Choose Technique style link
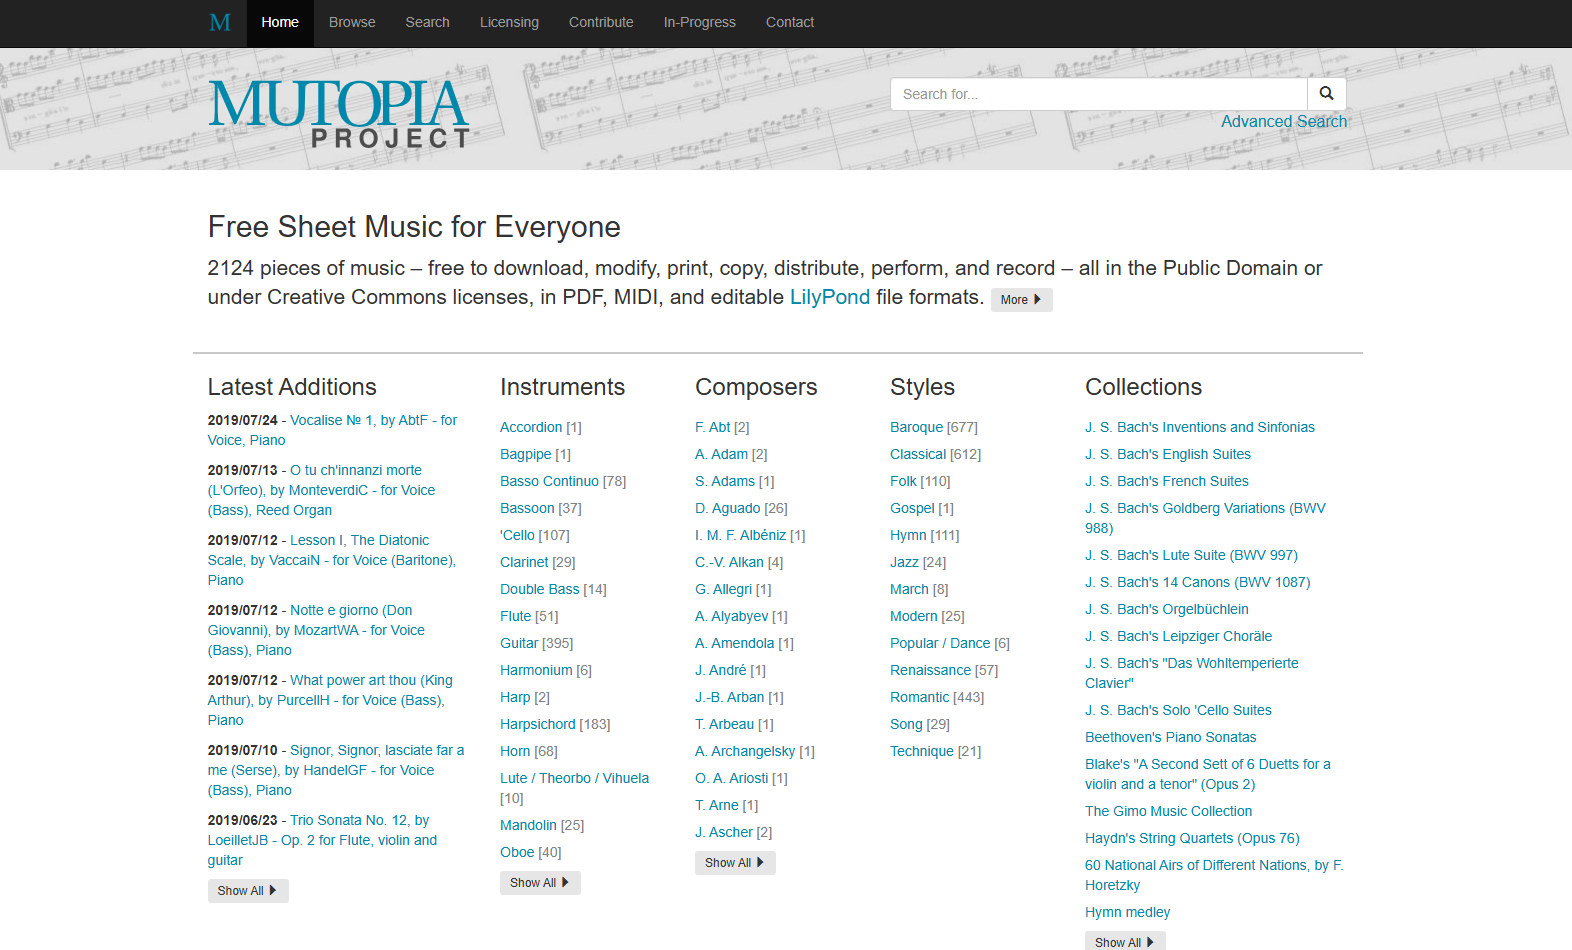This screenshot has width=1572, height=950. (922, 751)
